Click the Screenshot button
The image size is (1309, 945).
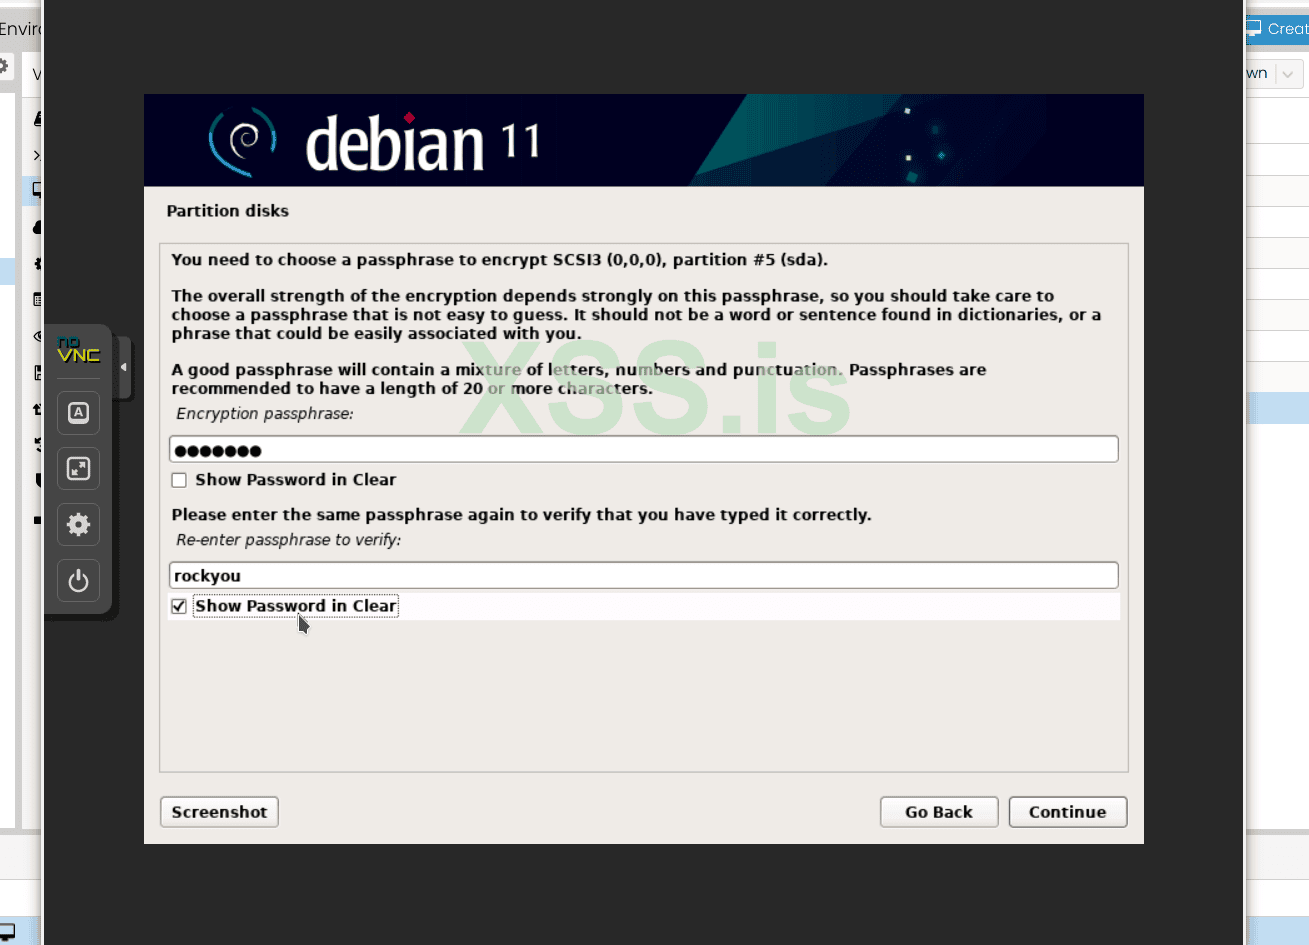pyautogui.click(x=219, y=812)
